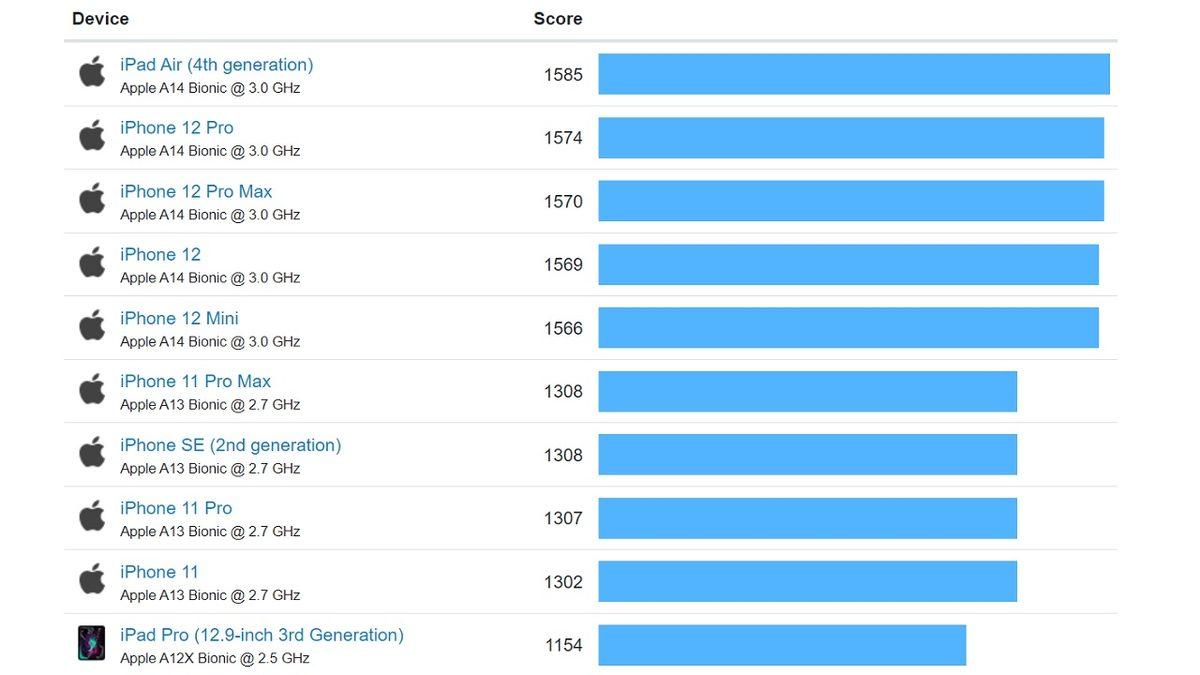The image size is (1200, 675).
Task: Select the Apple logo for iPhone 12 Pro Max
Action: pos(91,199)
